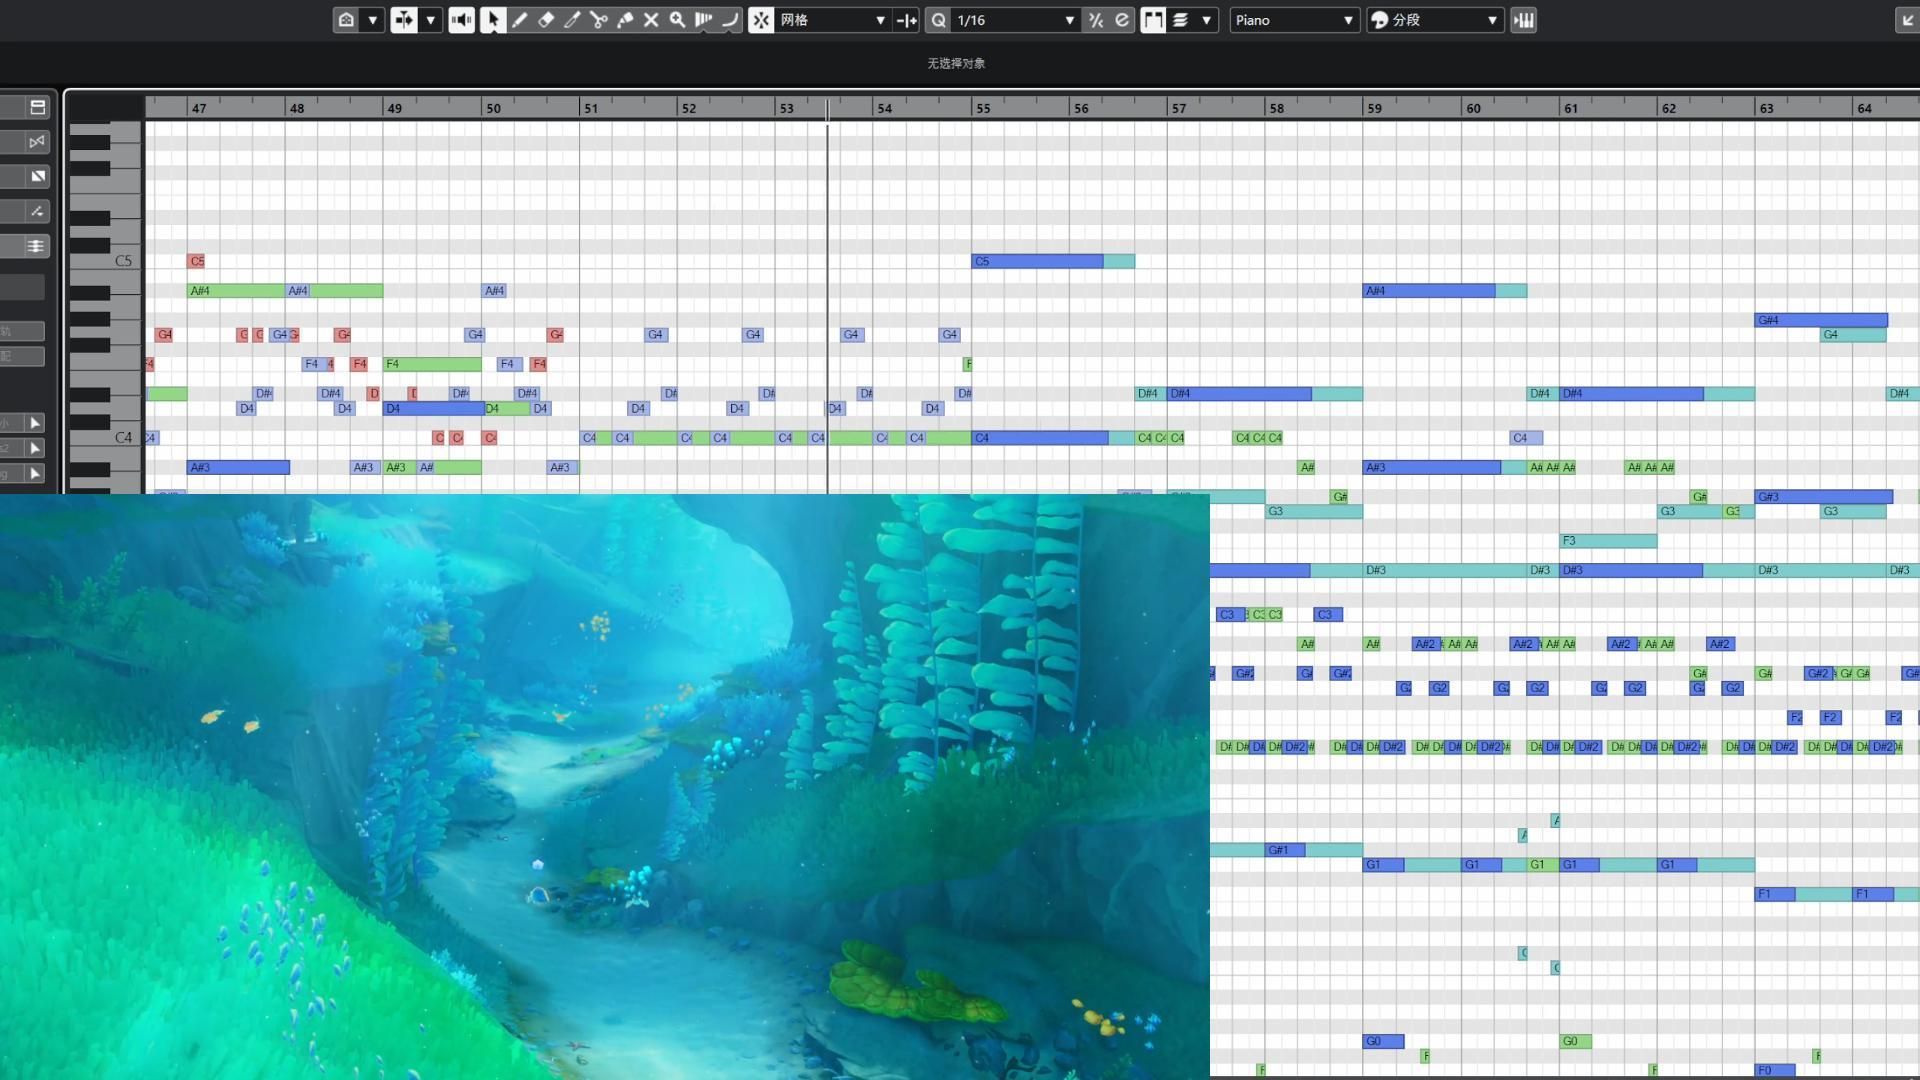Image resolution: width=1920 pixels, height=1080 pixels.
Task: Select the blue D4 note at bar 49
Action: pyautogui.click(x=434, y=408)
